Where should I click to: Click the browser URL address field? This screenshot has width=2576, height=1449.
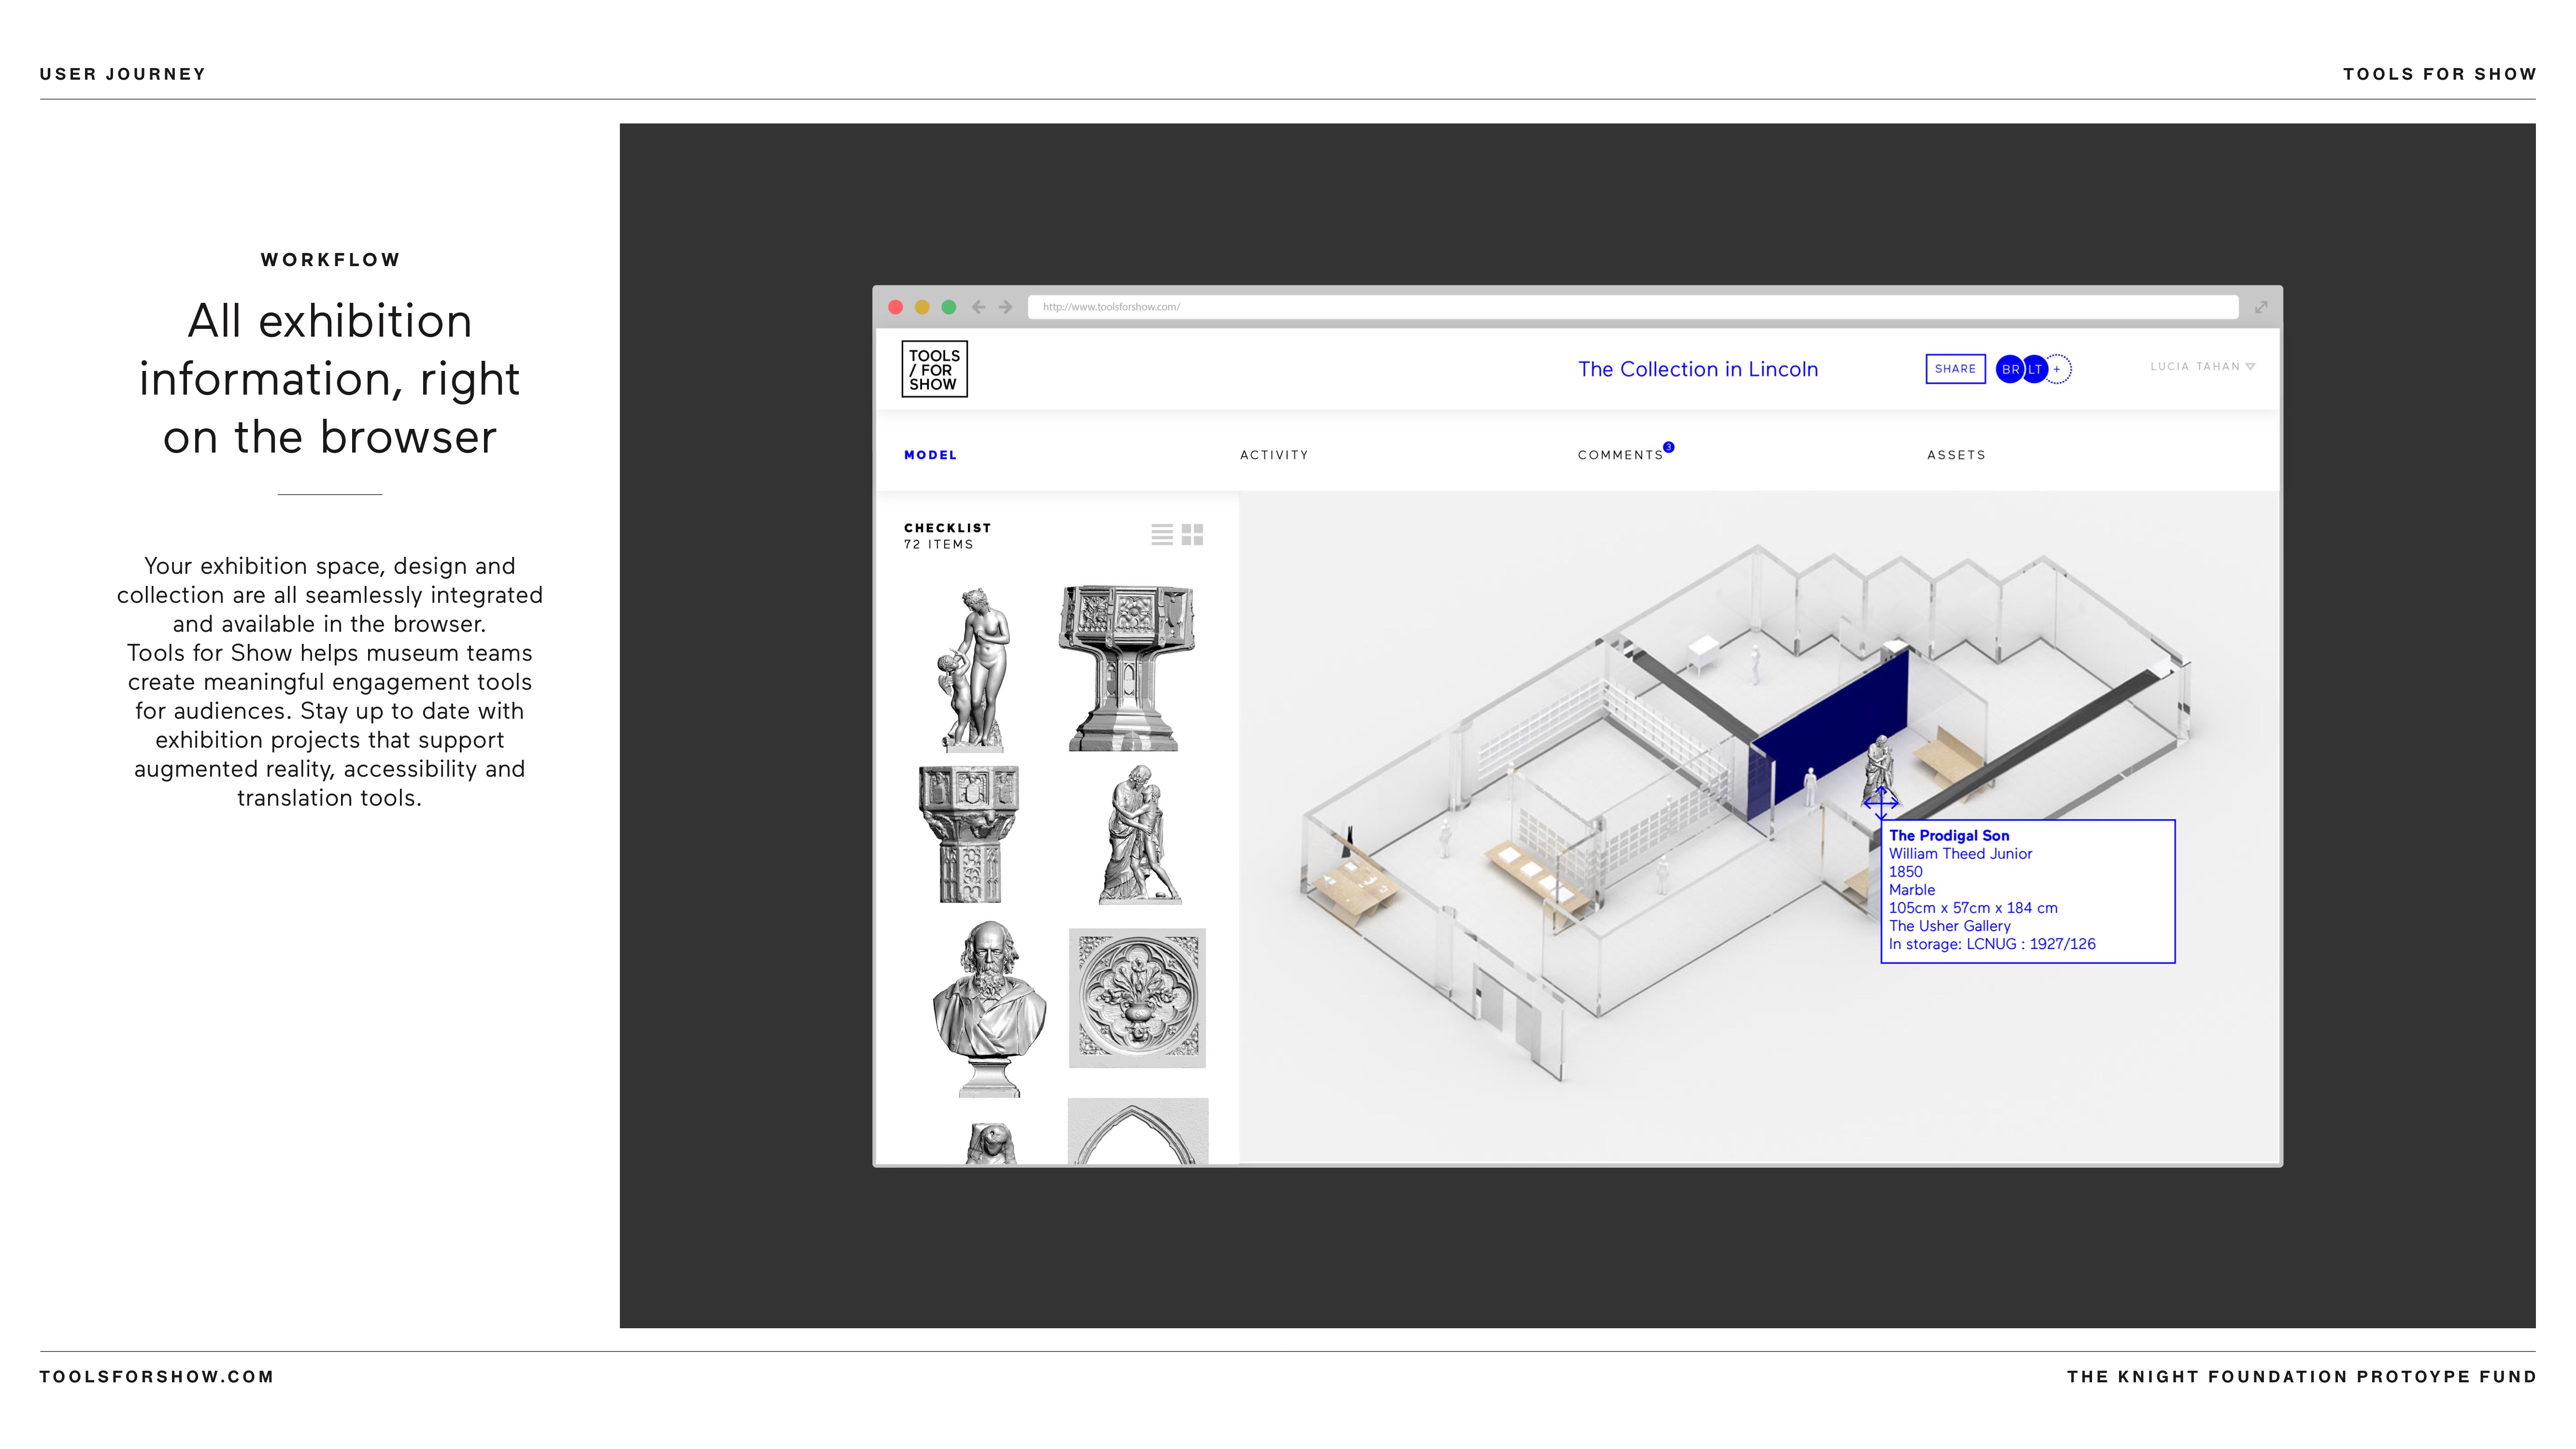[1632, 307]
